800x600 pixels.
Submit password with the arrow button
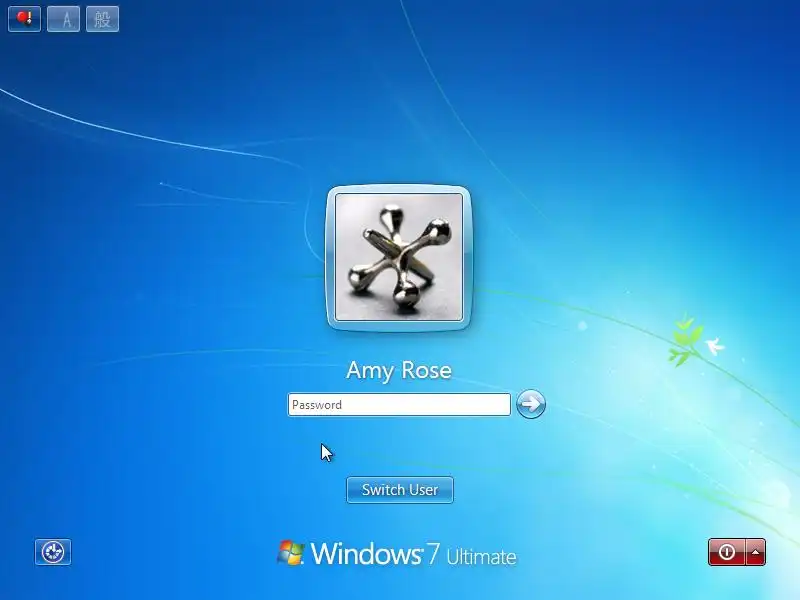pyautogui.click(x=531, y=404)
